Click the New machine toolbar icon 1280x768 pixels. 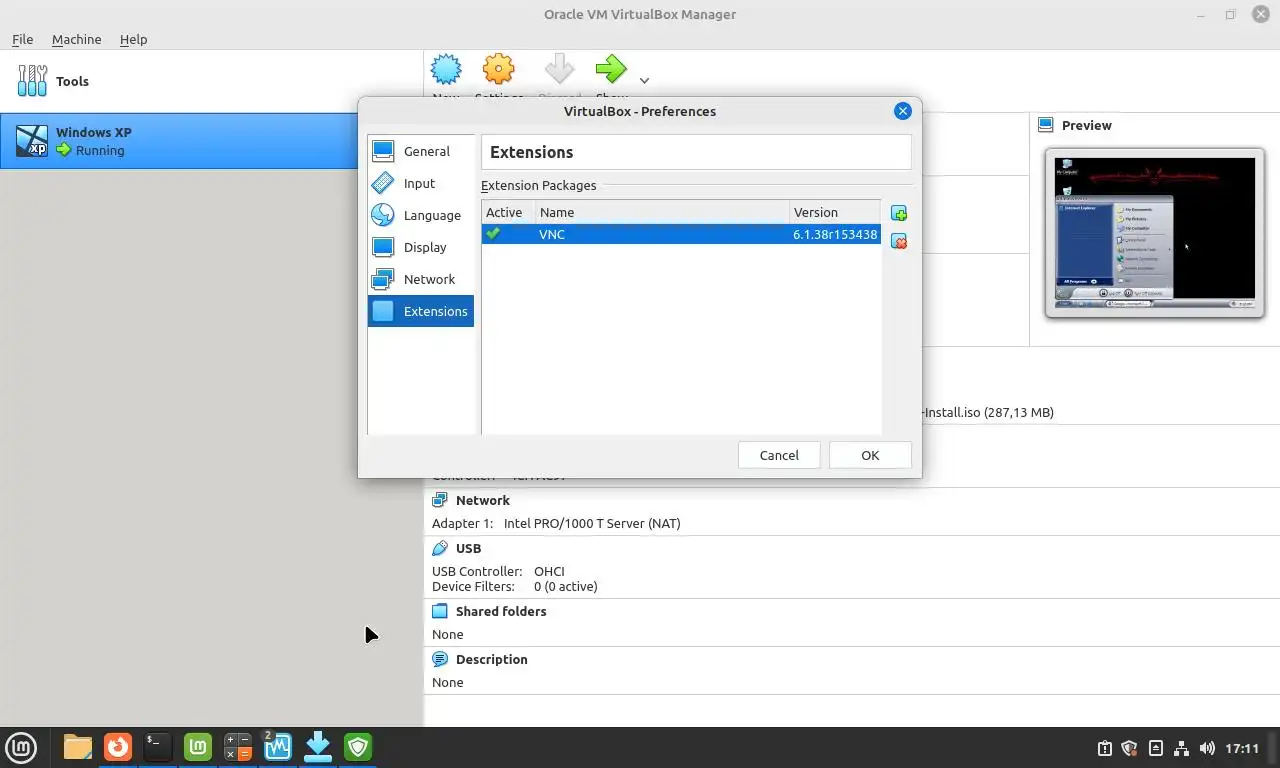[x=446, y=70]
